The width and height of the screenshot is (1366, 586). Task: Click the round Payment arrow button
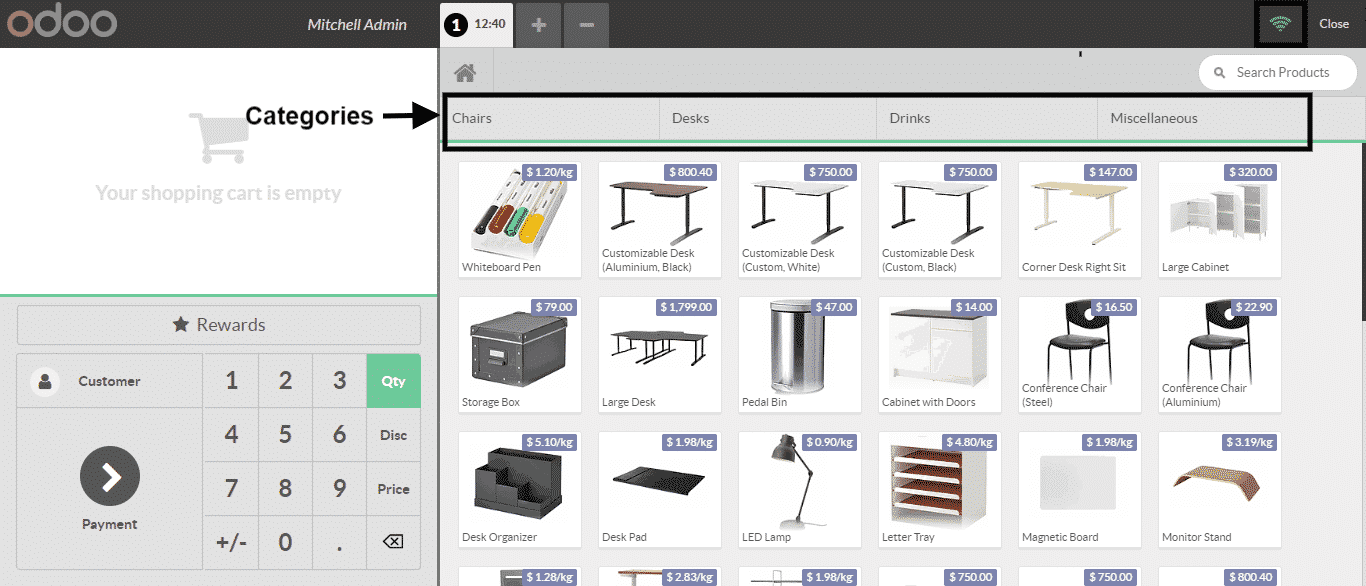110,477
